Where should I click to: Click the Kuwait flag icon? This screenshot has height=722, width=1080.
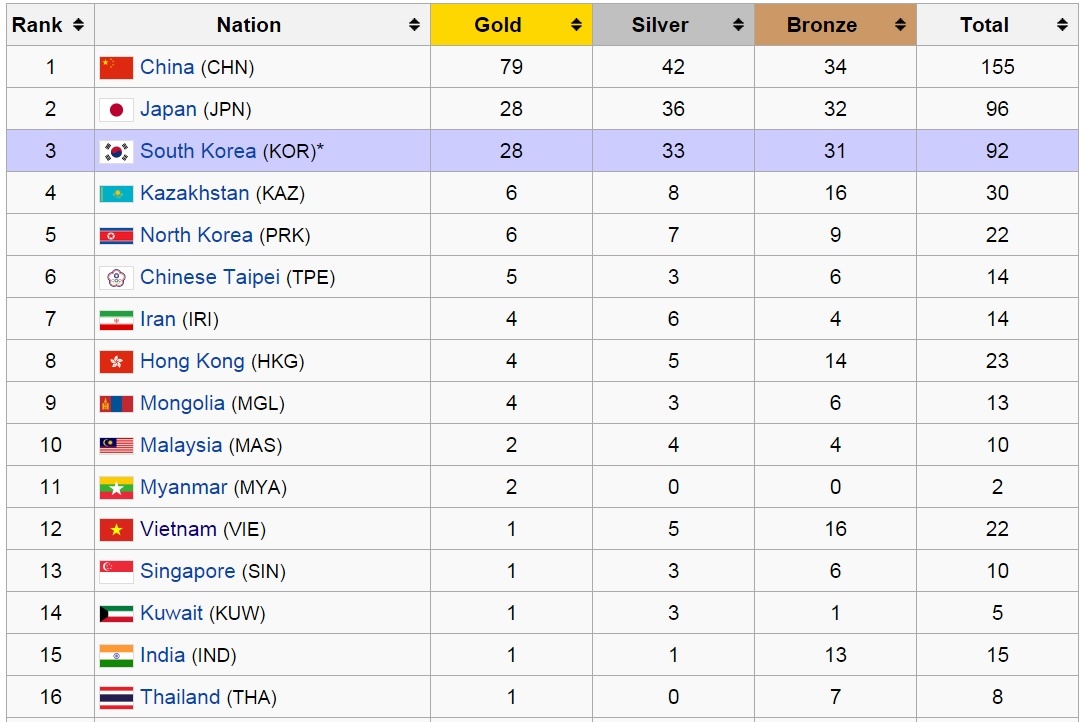point(116,614)
